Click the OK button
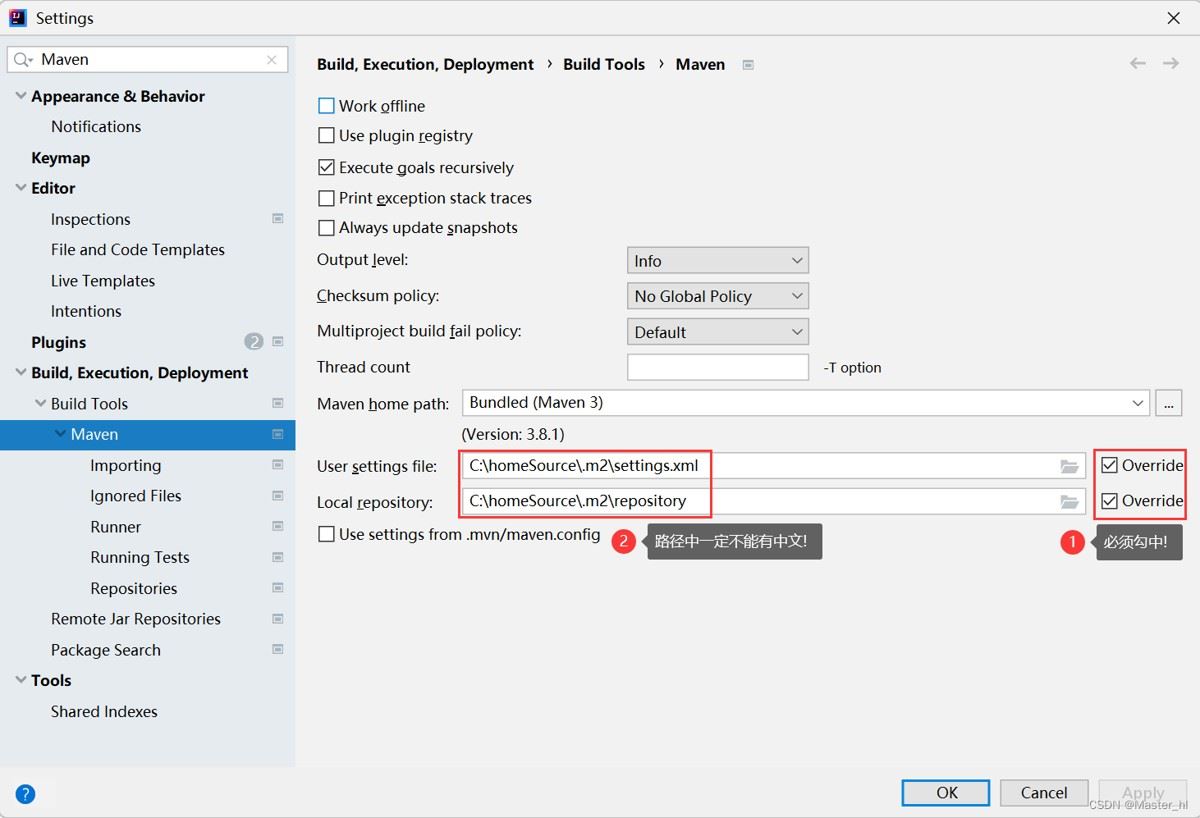Screen dimensions: 1200x818 pyautogui.click(x=946, y=793)
